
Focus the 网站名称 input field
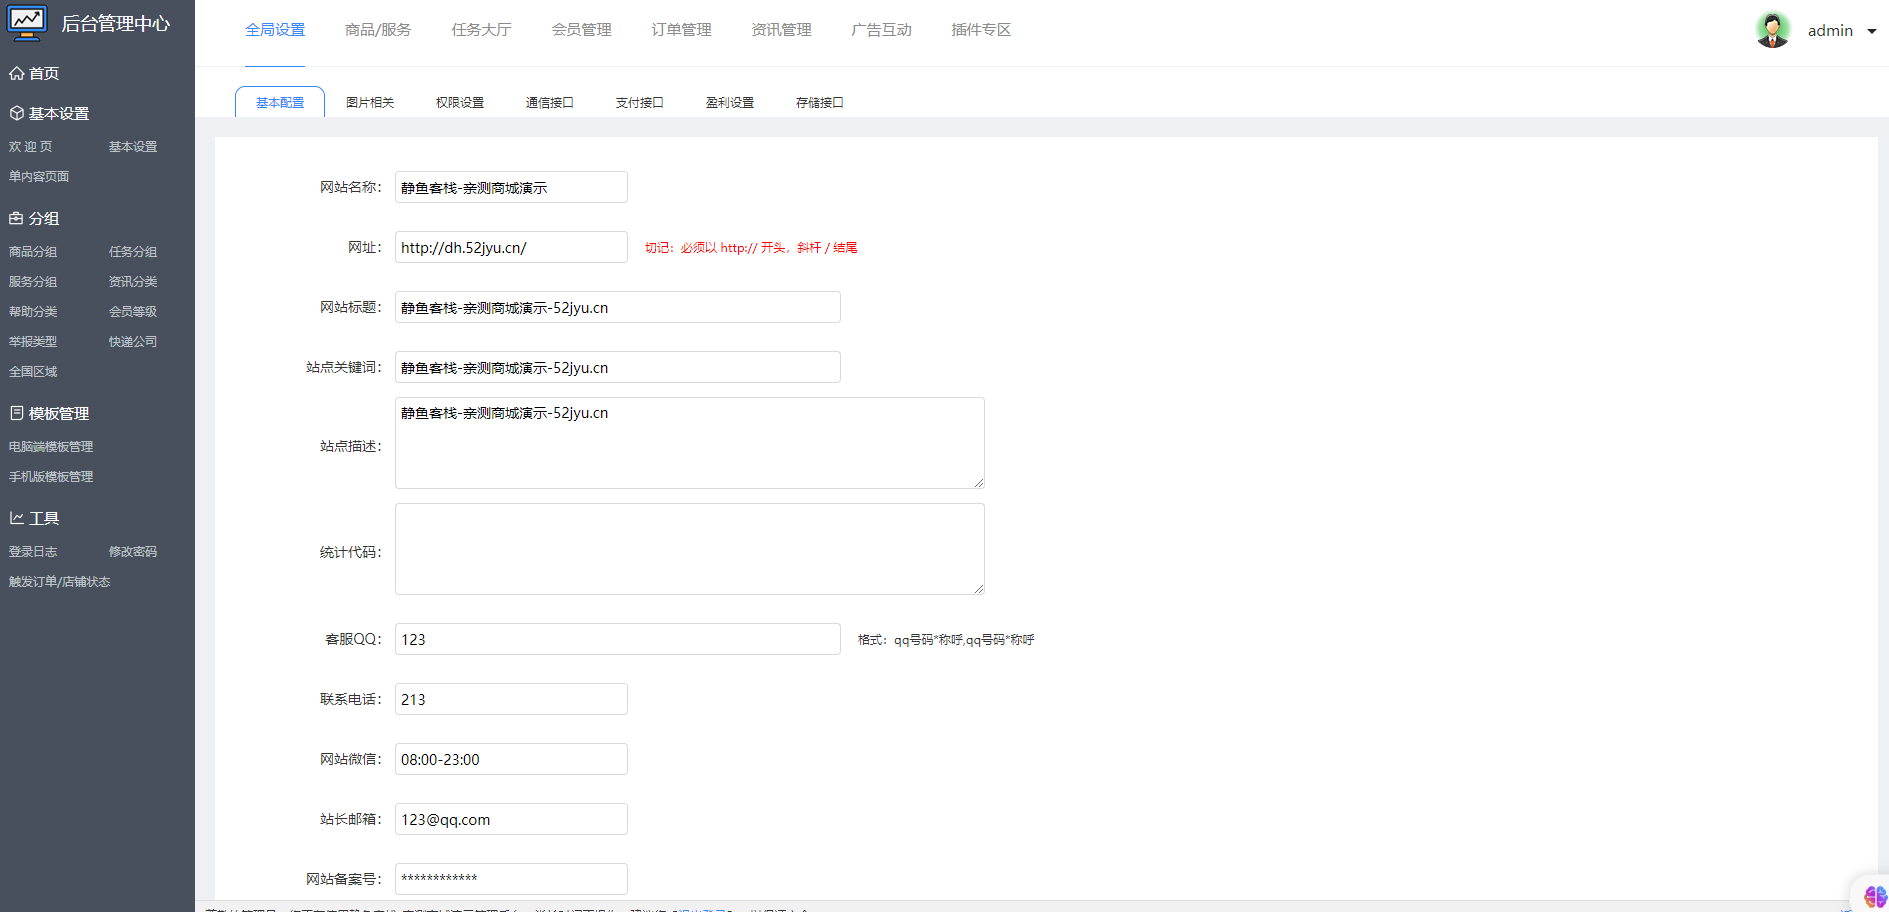511,187
